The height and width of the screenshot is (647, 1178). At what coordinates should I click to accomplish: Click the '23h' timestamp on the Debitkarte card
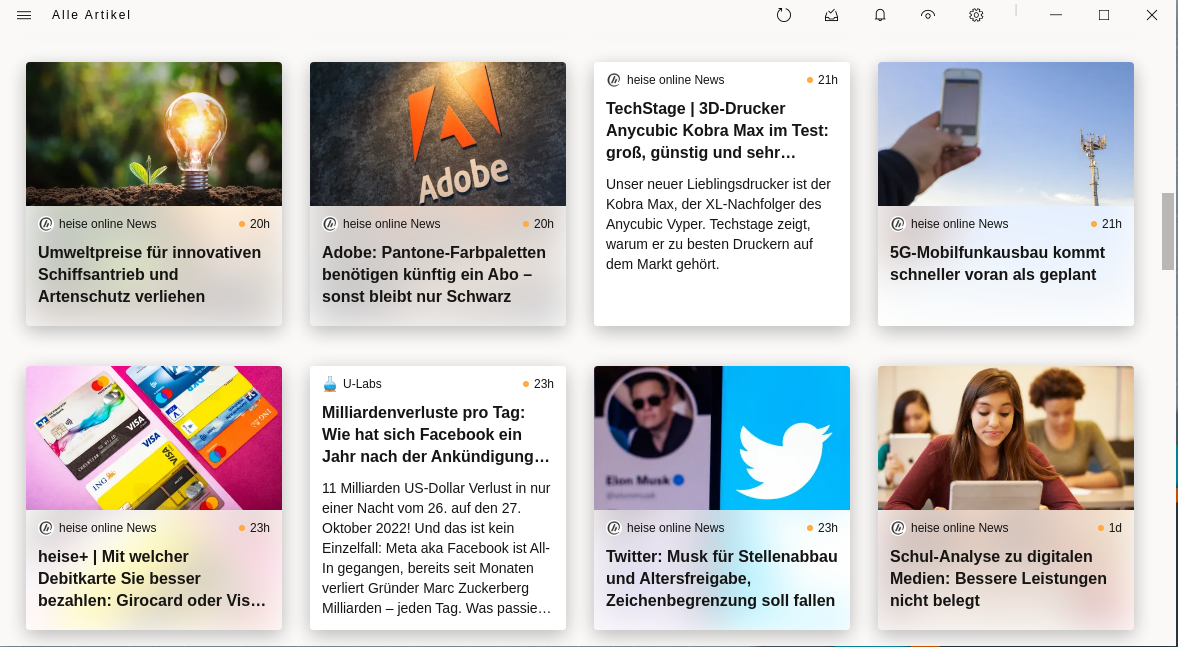[x=260, y=528]
